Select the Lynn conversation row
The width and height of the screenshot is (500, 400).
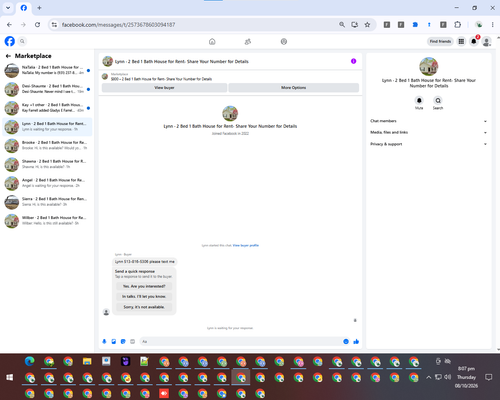click(x=47, y=127)
